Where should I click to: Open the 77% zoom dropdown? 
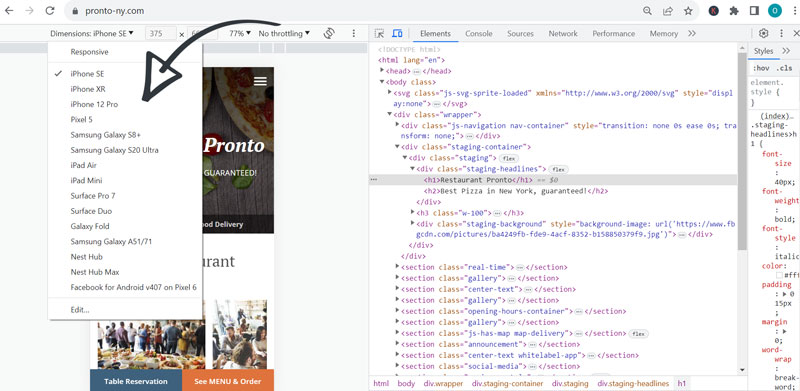pyautogui.click(x=240, y=33)
